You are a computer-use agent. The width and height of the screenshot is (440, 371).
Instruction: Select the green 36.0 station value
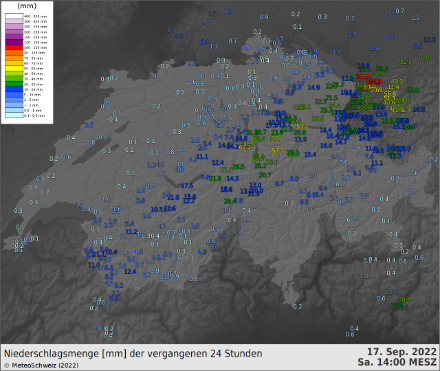pyautogui.click(x=423, y=58)
